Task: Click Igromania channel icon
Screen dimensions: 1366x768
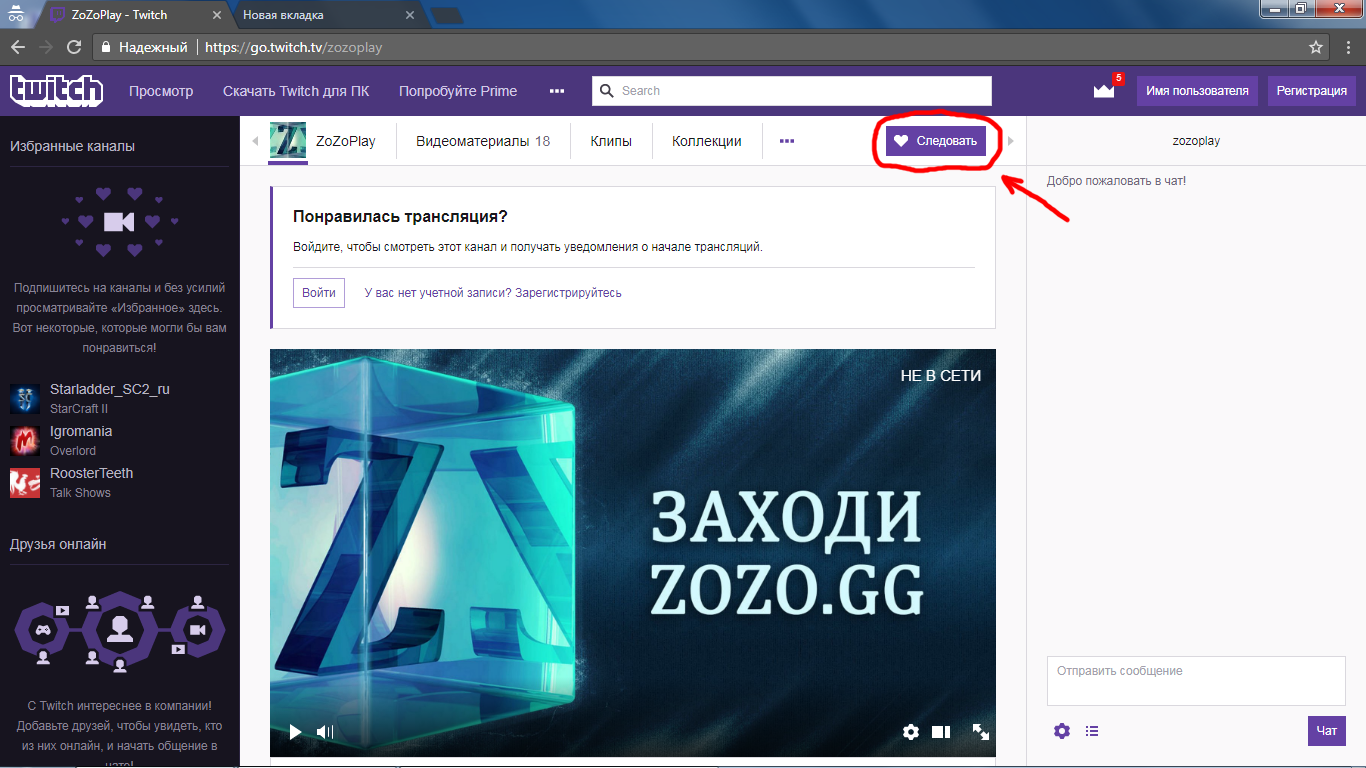Action: pyautogui.click(x=25, y=440)
